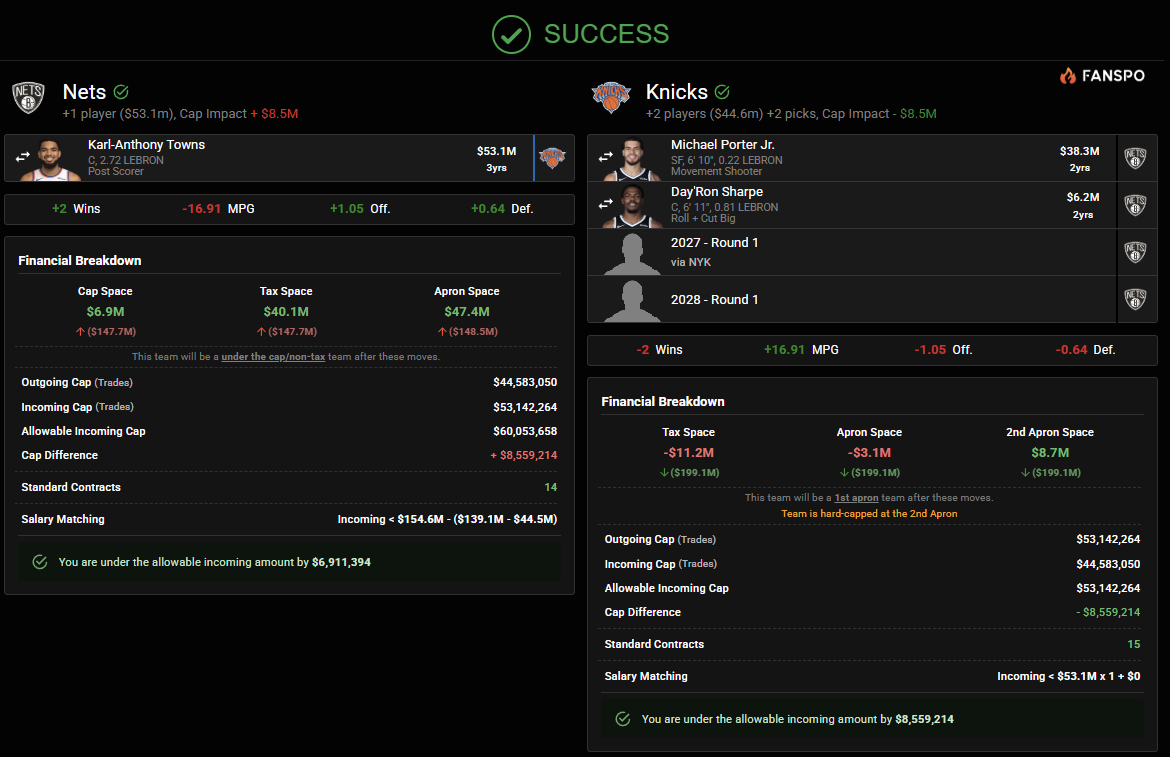Click the Knicks team logo in header
The image size is (1170, 757).
[x=611, y=97]
